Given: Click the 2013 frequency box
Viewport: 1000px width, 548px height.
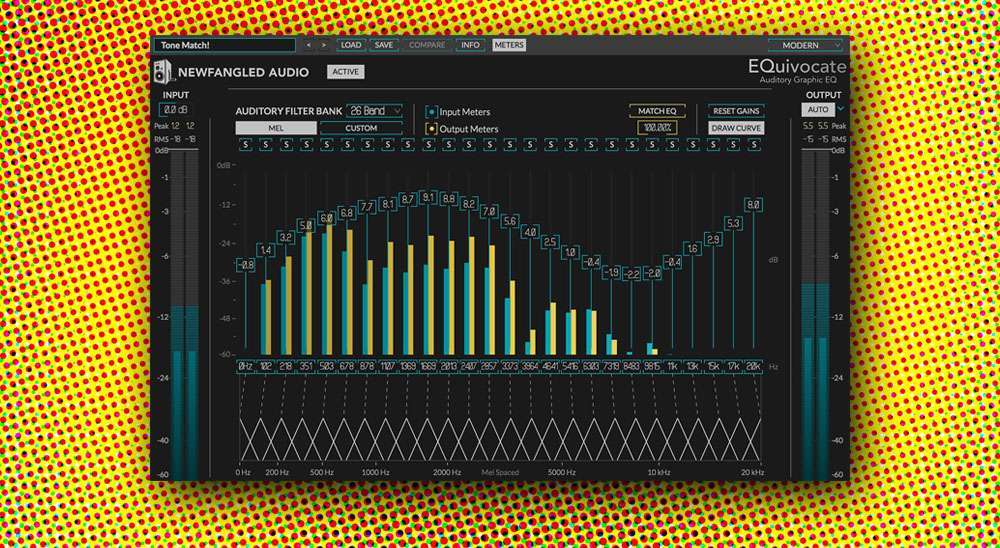Looking at the screenshot, I should (448, 367).
